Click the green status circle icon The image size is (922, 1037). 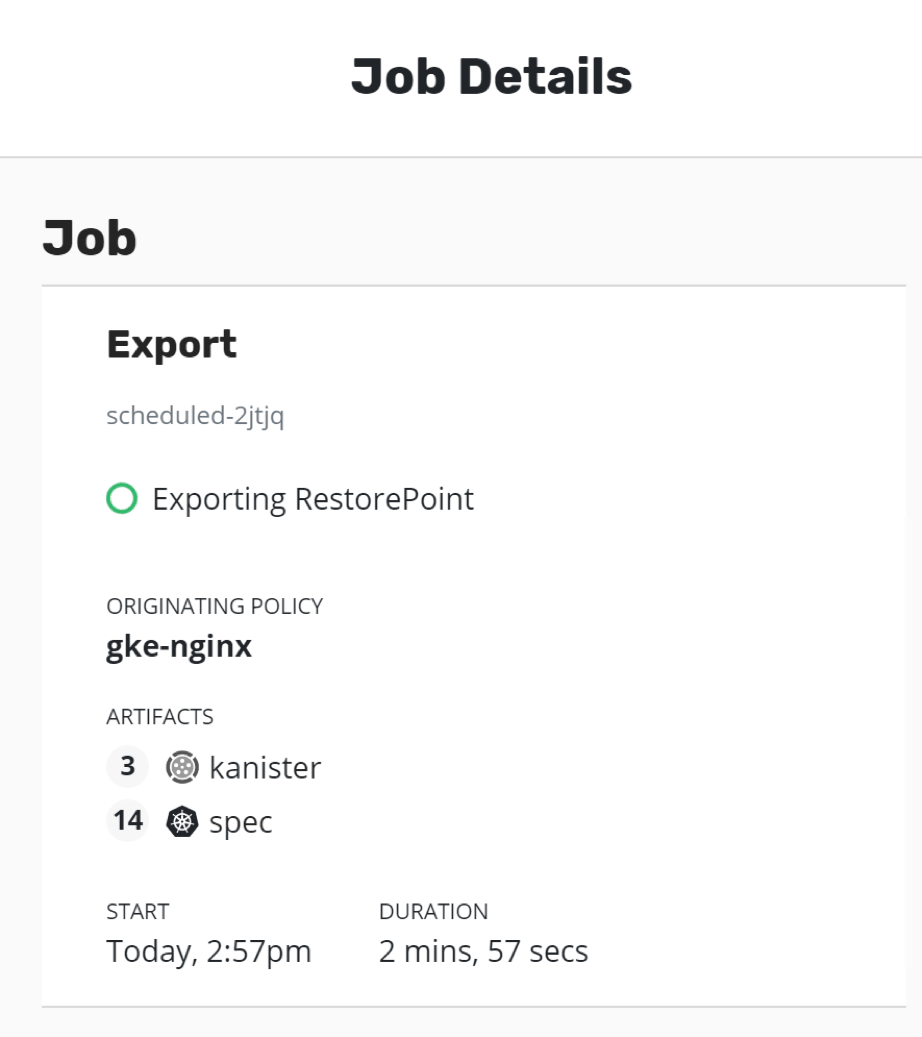point(122,499)
